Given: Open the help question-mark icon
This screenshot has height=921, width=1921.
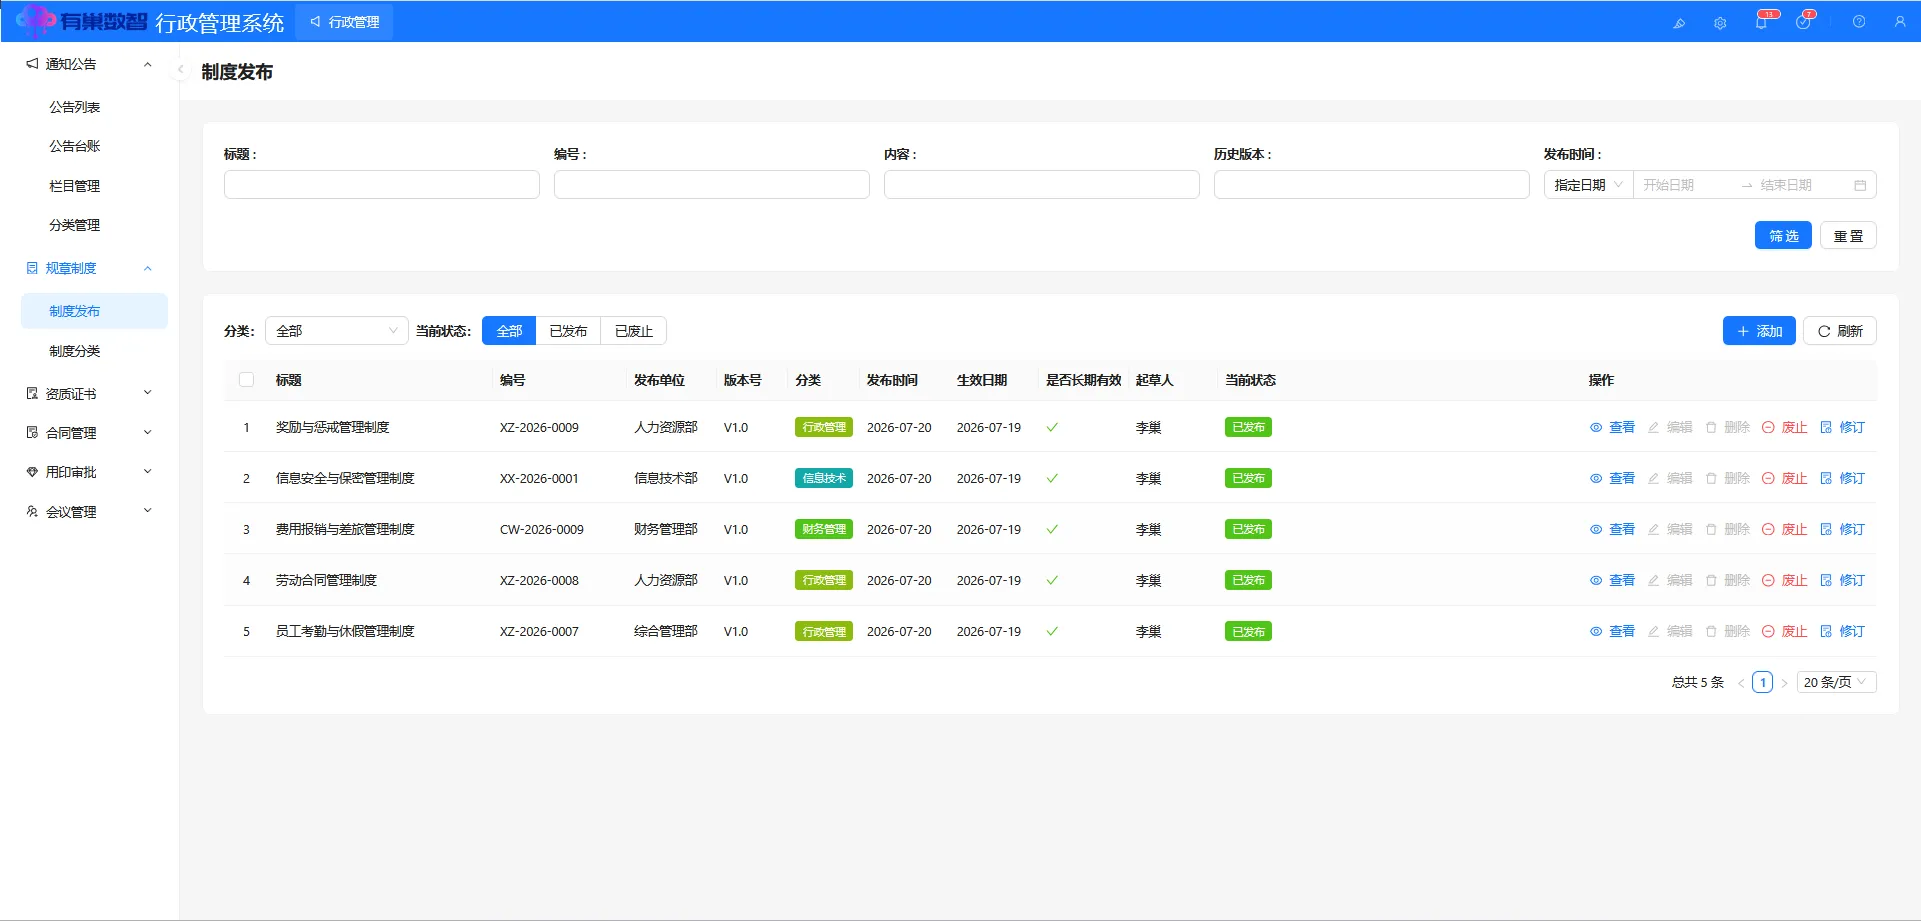Looking at the screenshot, I should (1859, 22).
